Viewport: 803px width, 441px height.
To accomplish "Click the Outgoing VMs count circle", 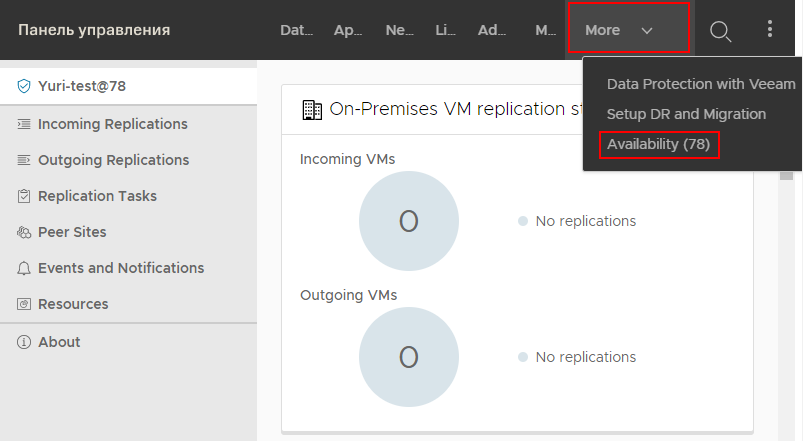I will tap(408, 357).
